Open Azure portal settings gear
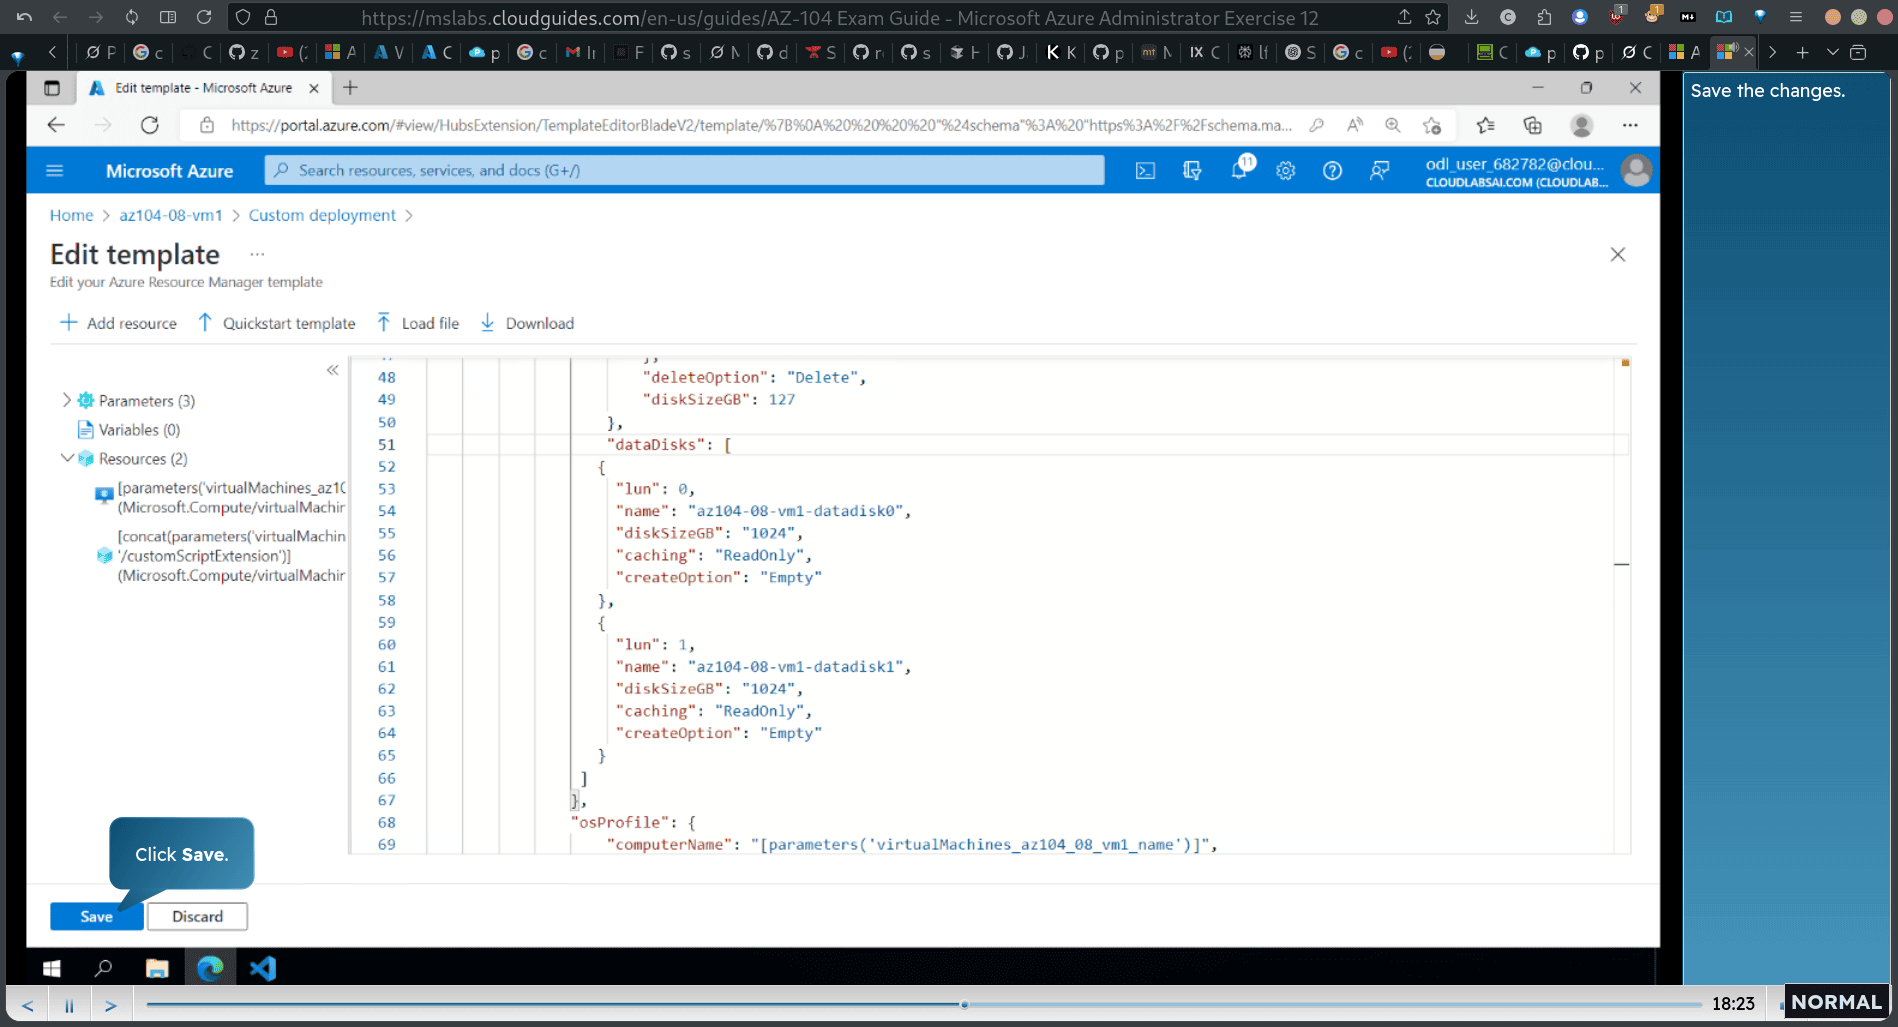The image size is (1898, 1027). click(x=1286, y=171)
